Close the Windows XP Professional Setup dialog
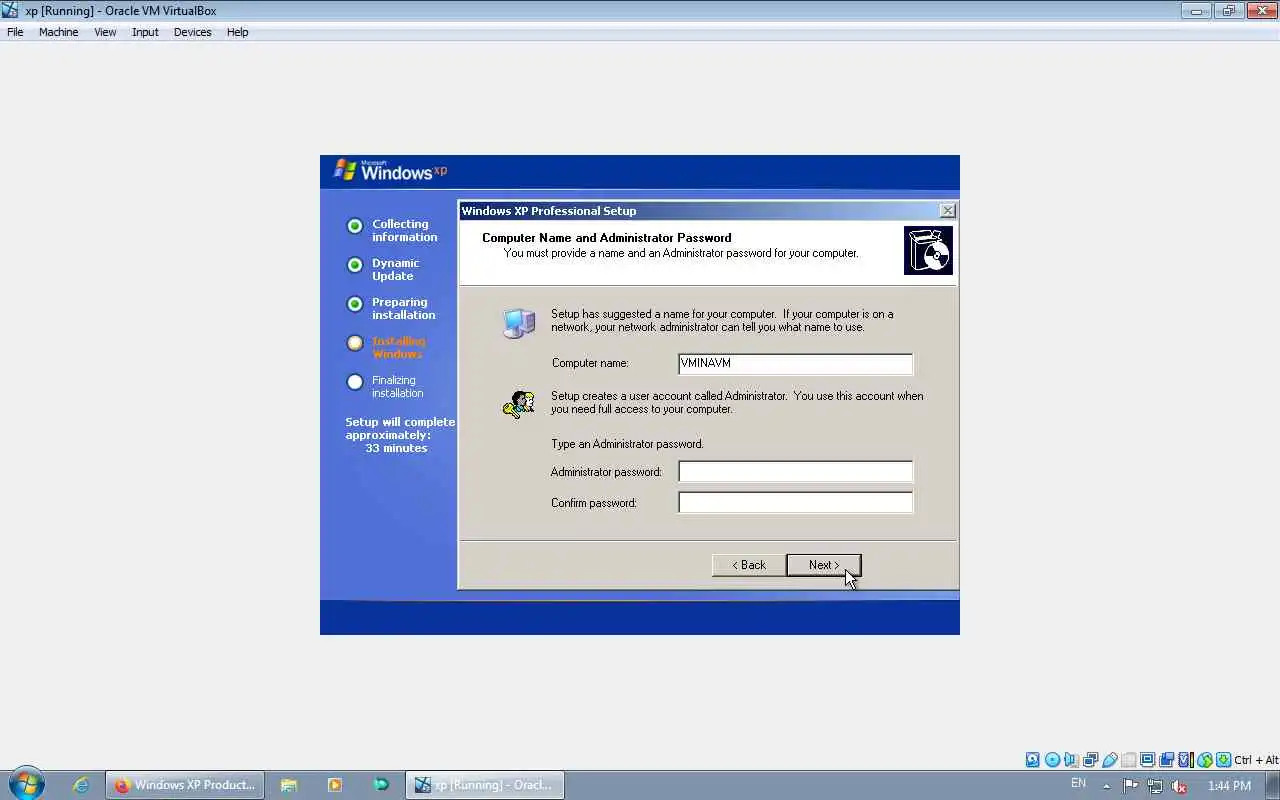 947,211
